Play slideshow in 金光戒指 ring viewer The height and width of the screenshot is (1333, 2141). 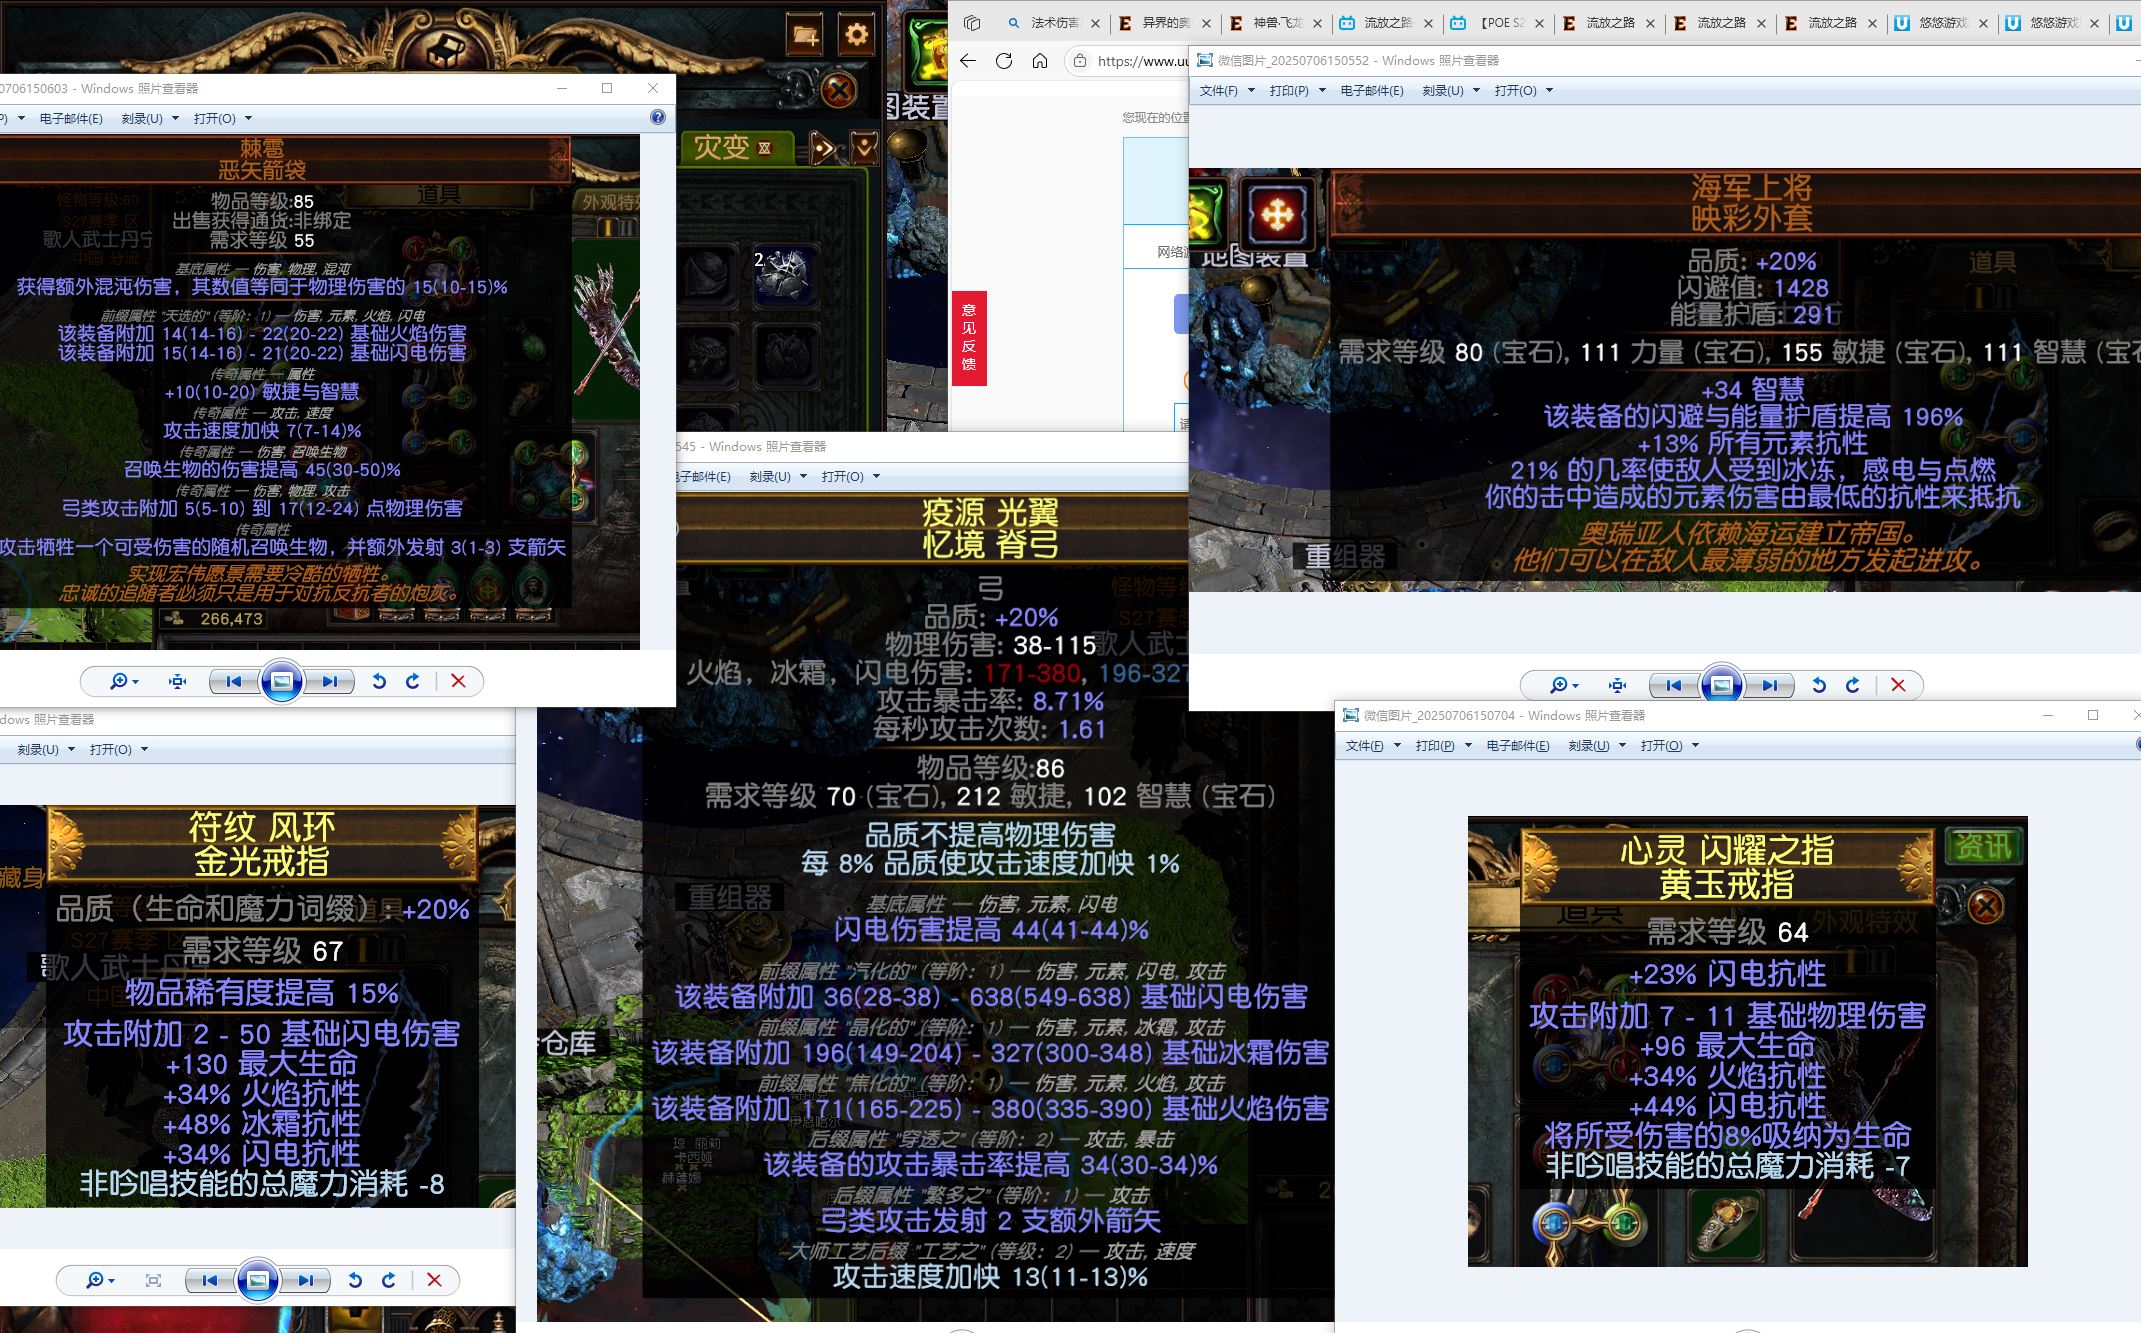[x=258, y=1280]
